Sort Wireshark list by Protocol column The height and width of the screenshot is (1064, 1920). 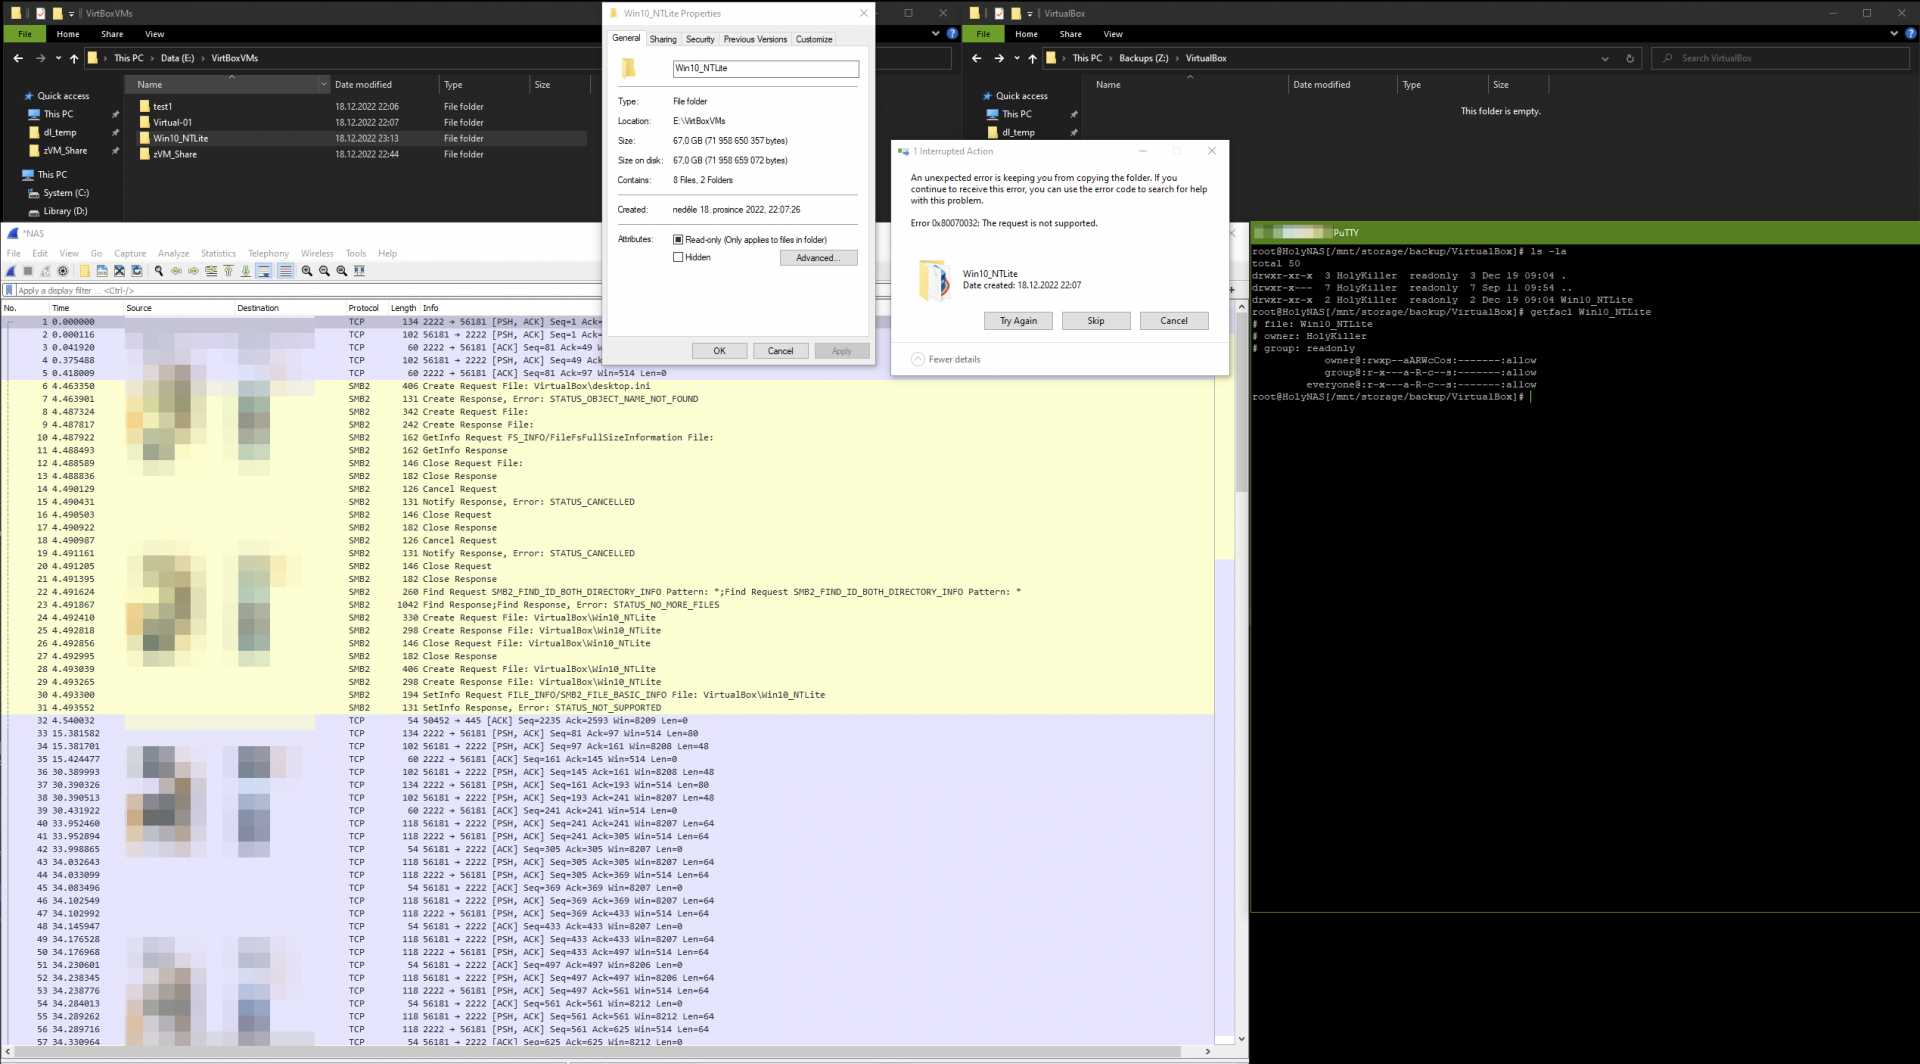pos(366,308)
